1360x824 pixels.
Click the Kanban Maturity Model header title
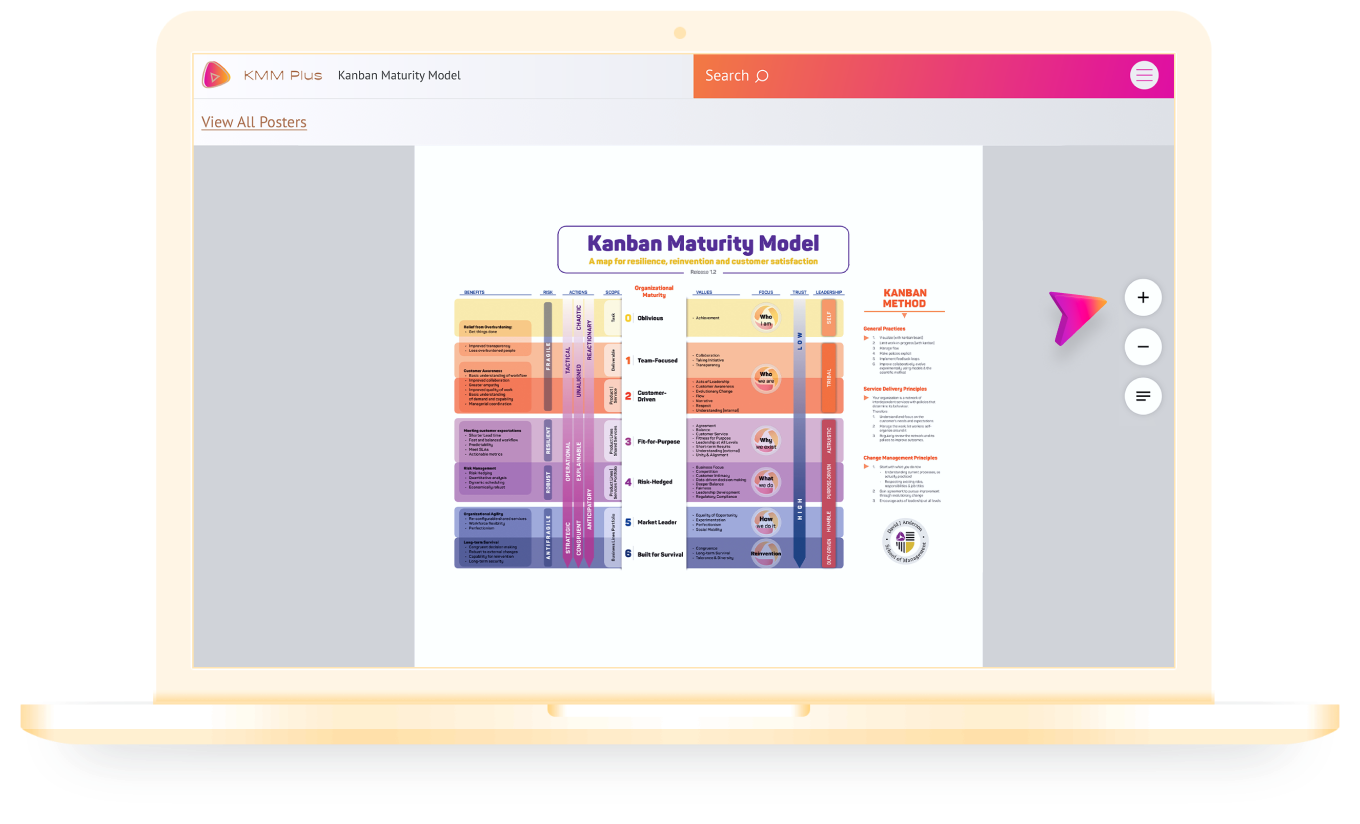pyautogui.click(x=399, y=75)
